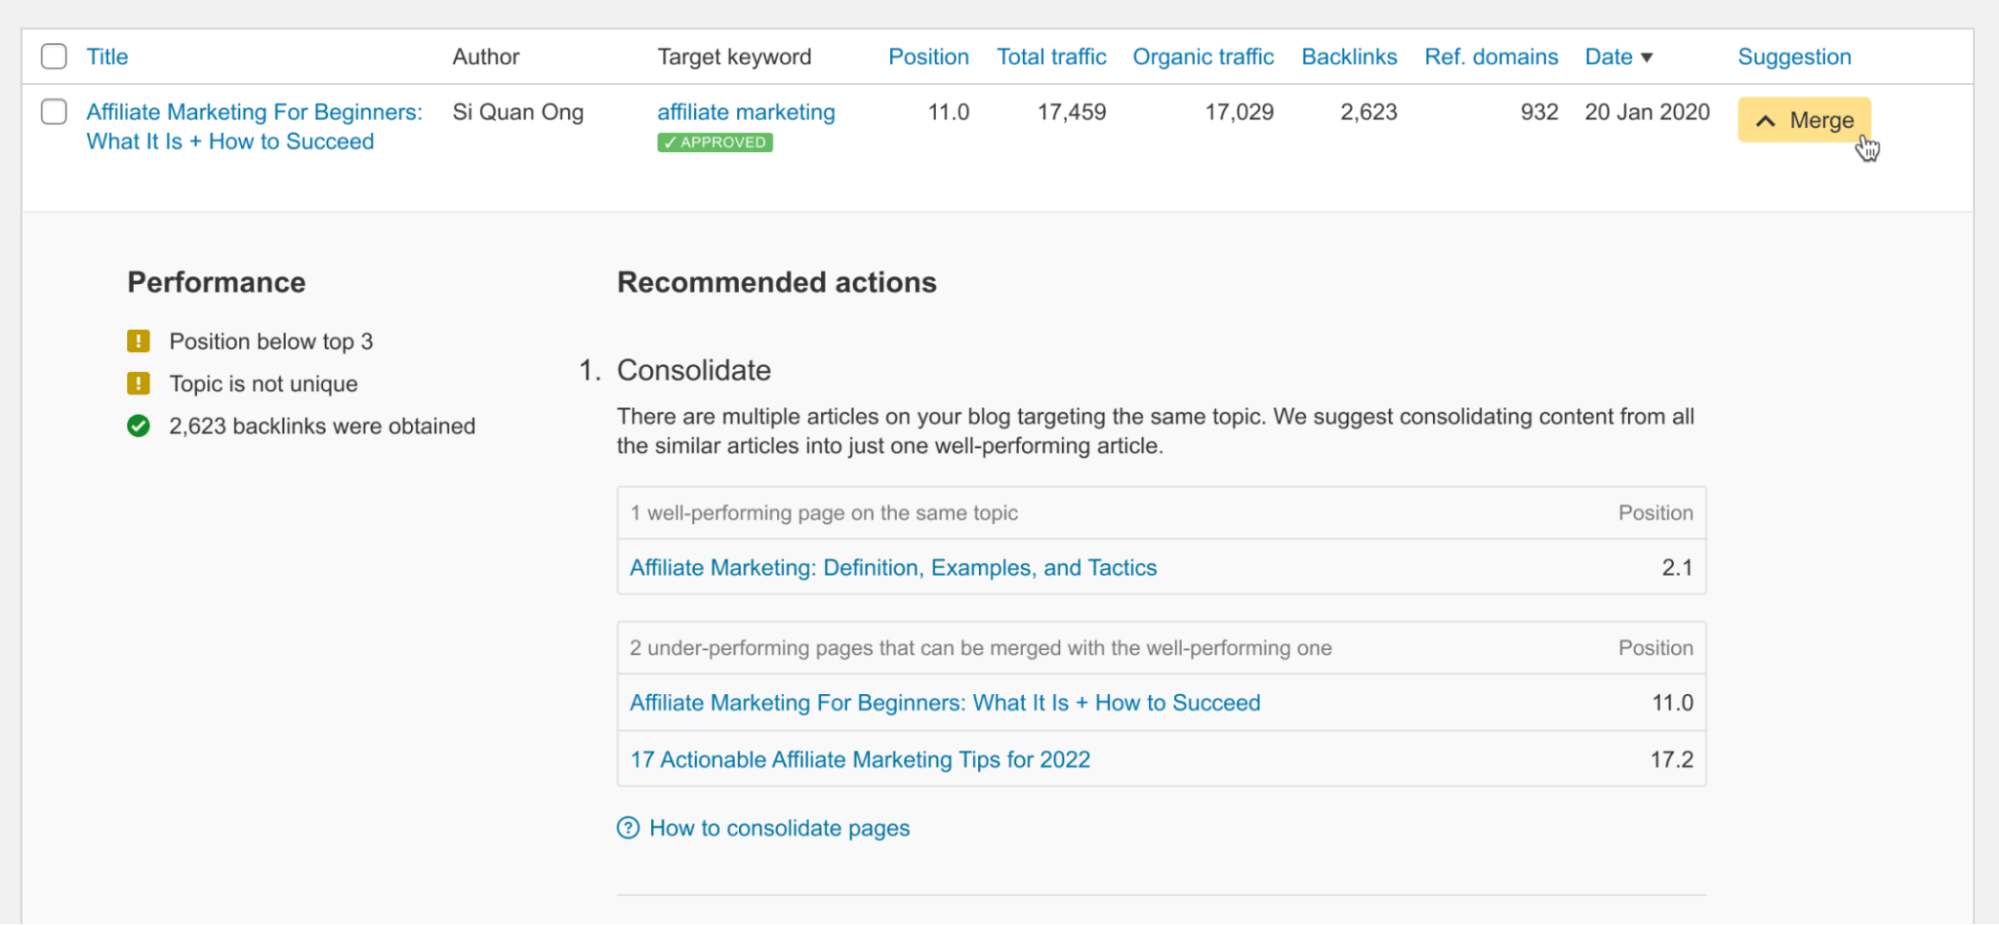Click the green checkmark next to backlinks stat
This screenshot has width=1999, height=925.
(138, 425)
